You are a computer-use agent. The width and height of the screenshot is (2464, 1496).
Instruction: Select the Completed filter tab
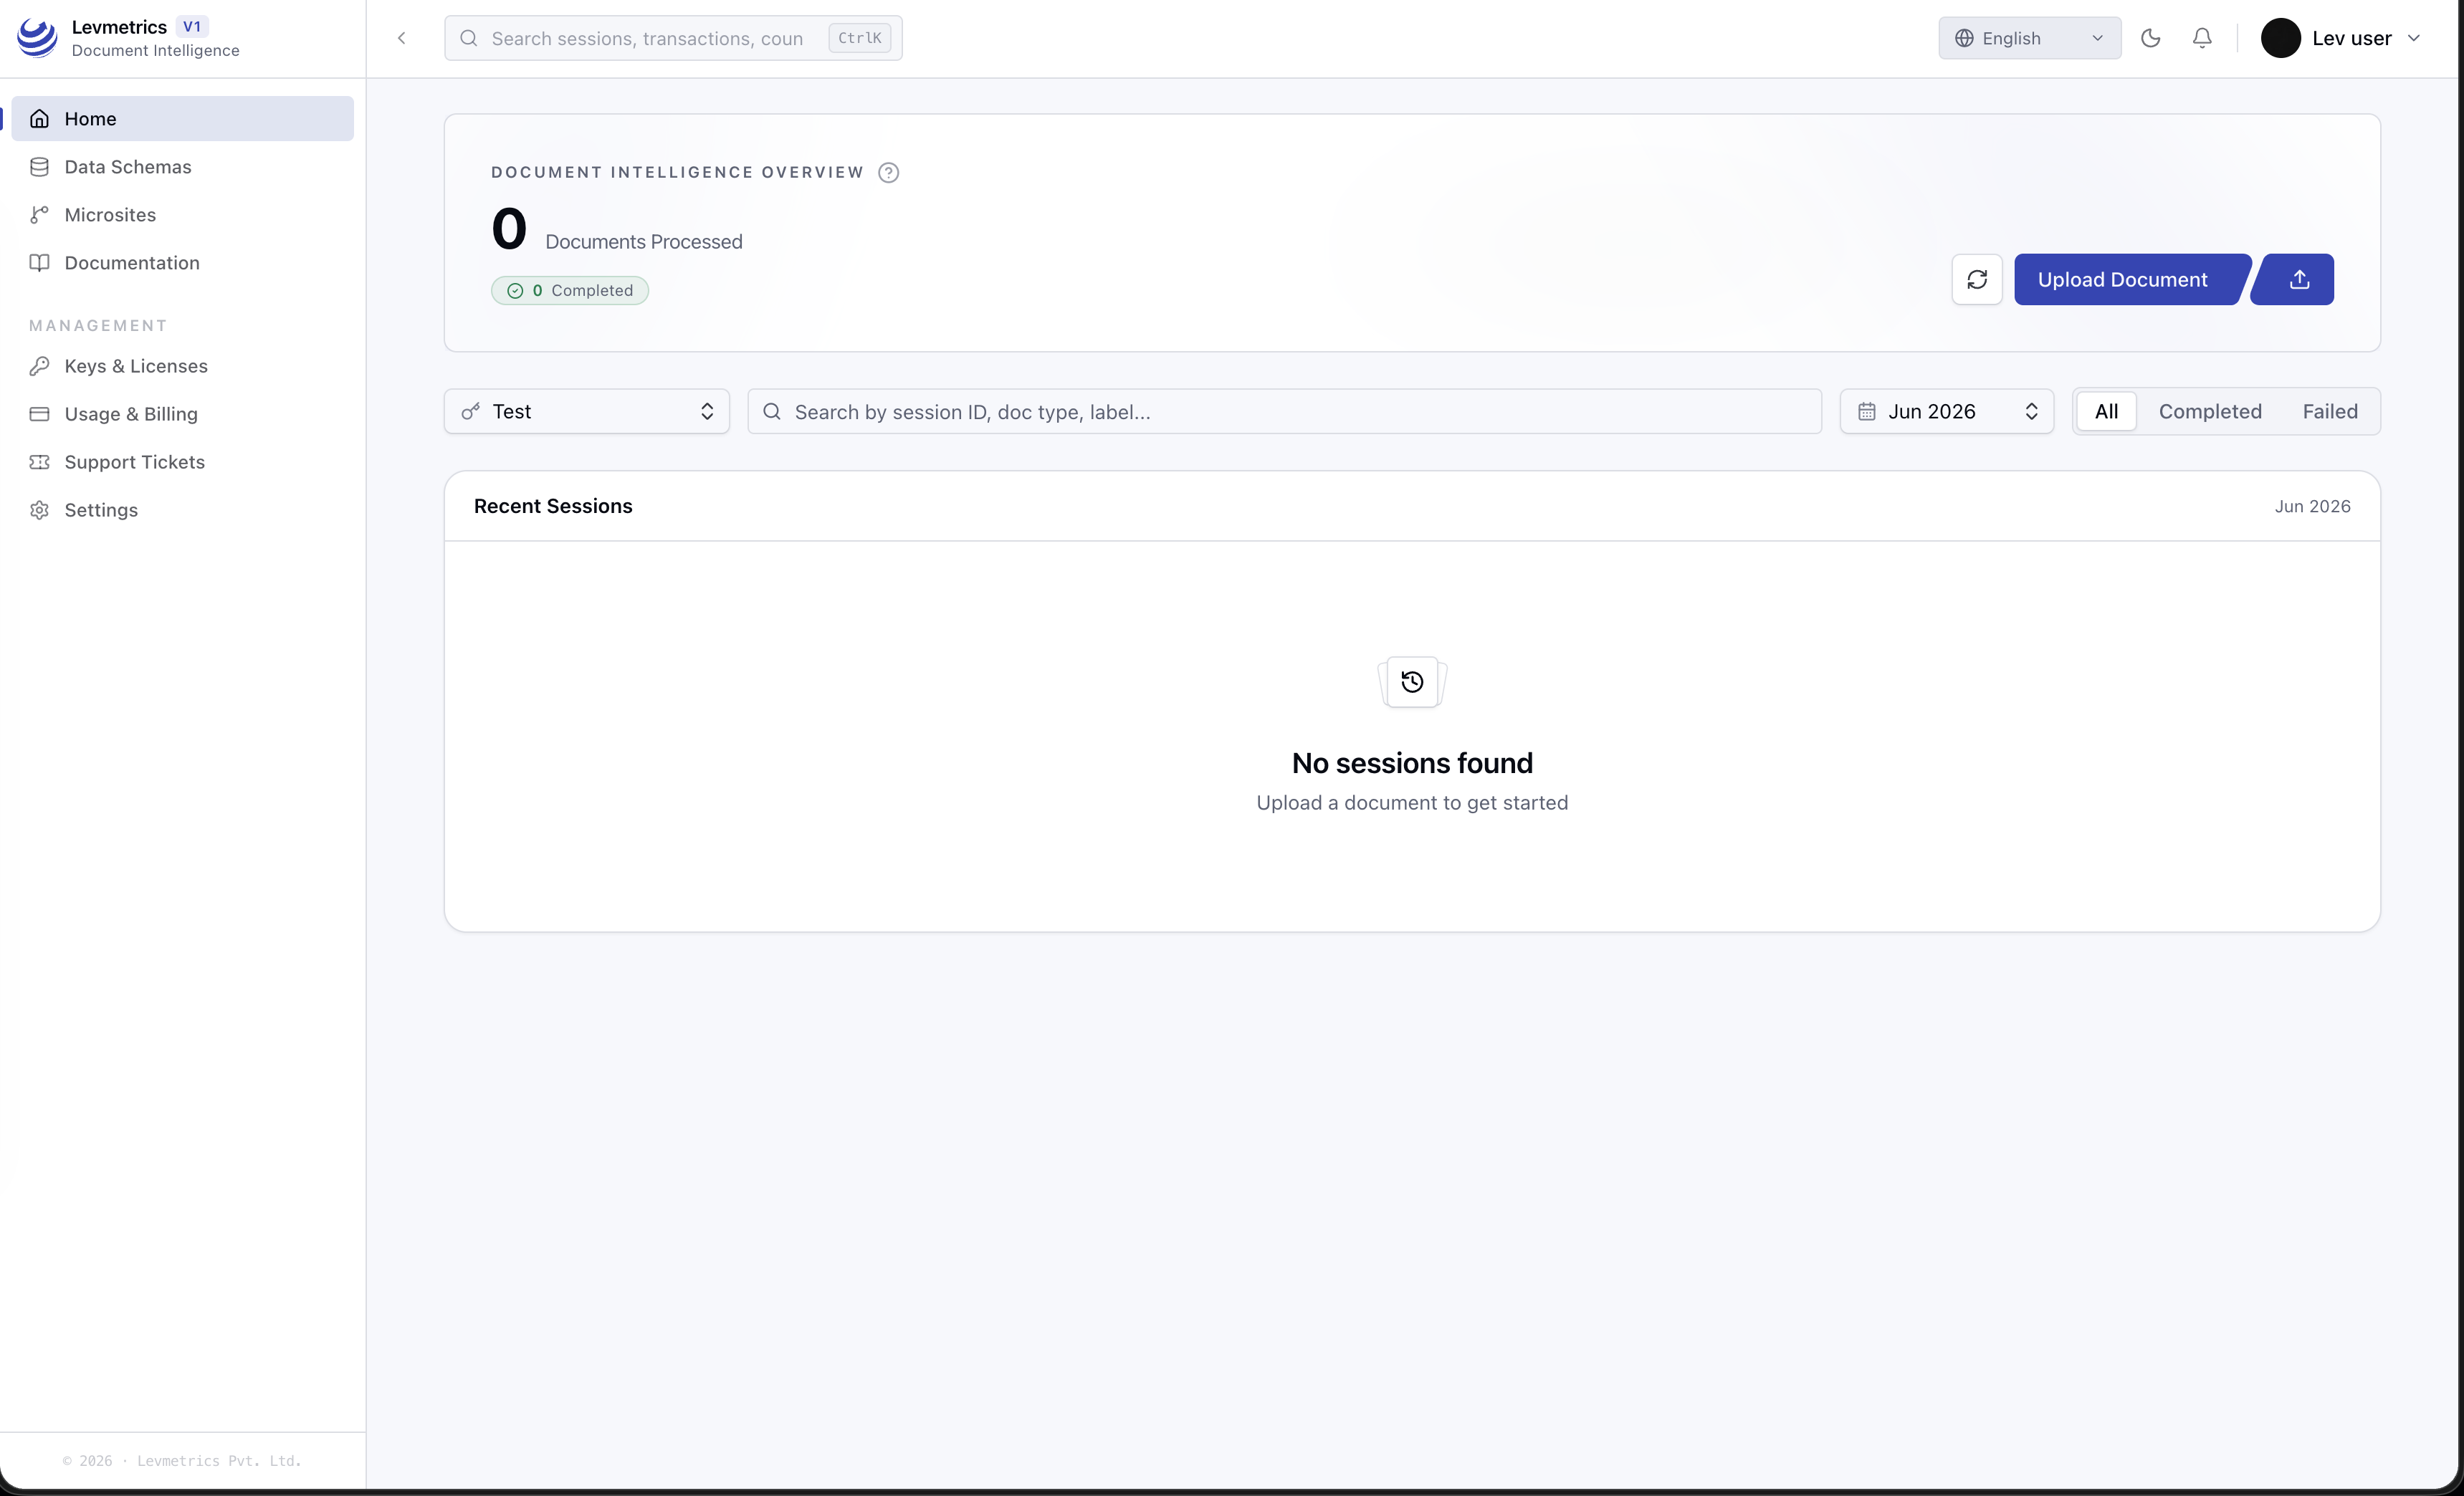click(2210, 411)
